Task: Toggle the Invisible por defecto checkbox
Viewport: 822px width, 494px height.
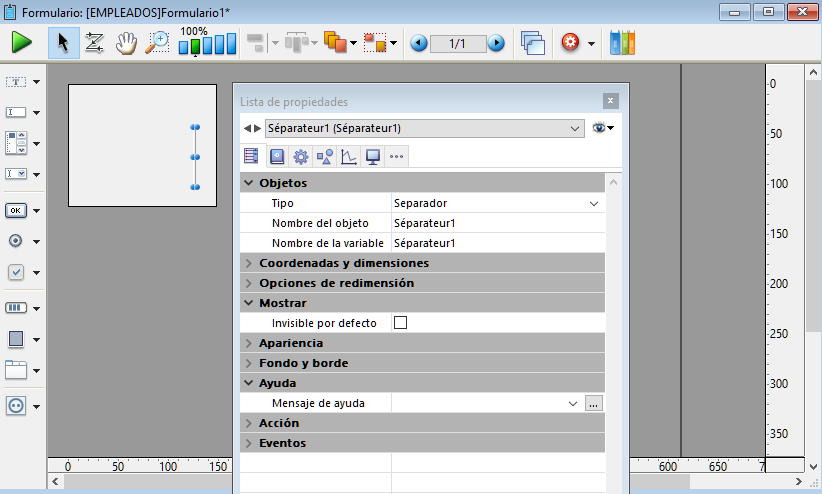Action: [401, 323]
